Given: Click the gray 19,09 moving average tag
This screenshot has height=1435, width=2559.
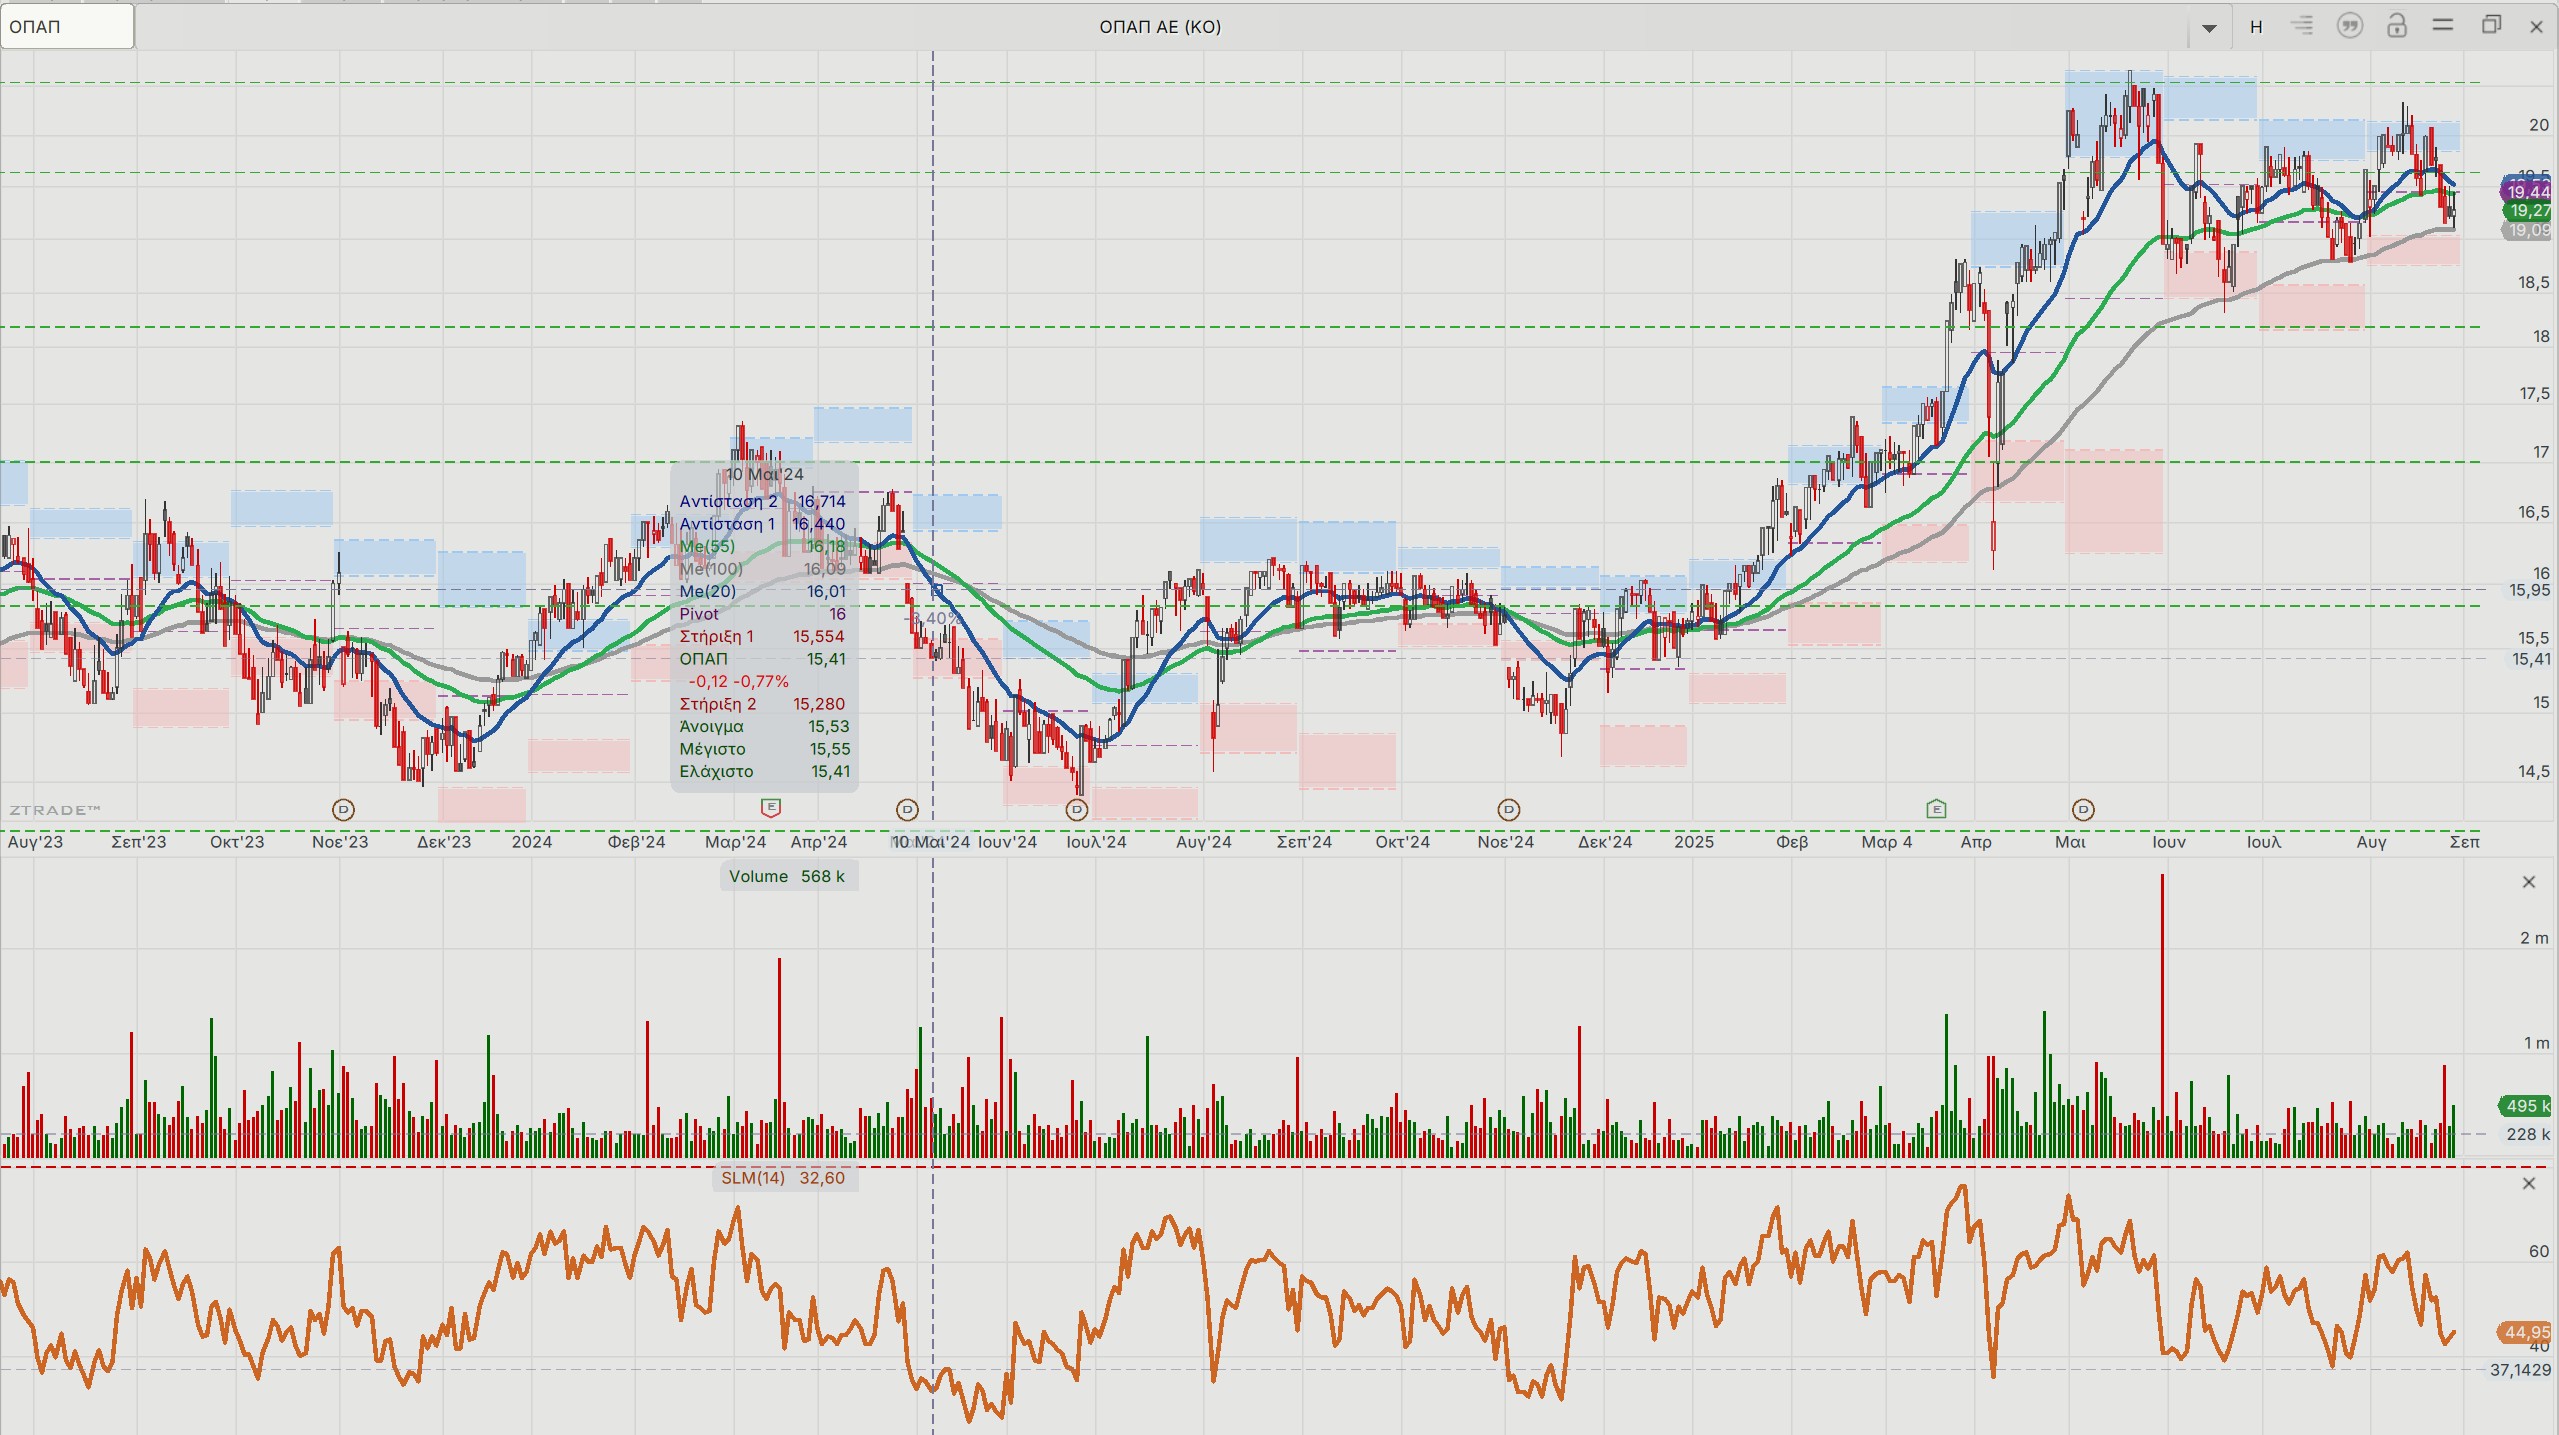Looking at the screenshot, I should point(2527,230).
